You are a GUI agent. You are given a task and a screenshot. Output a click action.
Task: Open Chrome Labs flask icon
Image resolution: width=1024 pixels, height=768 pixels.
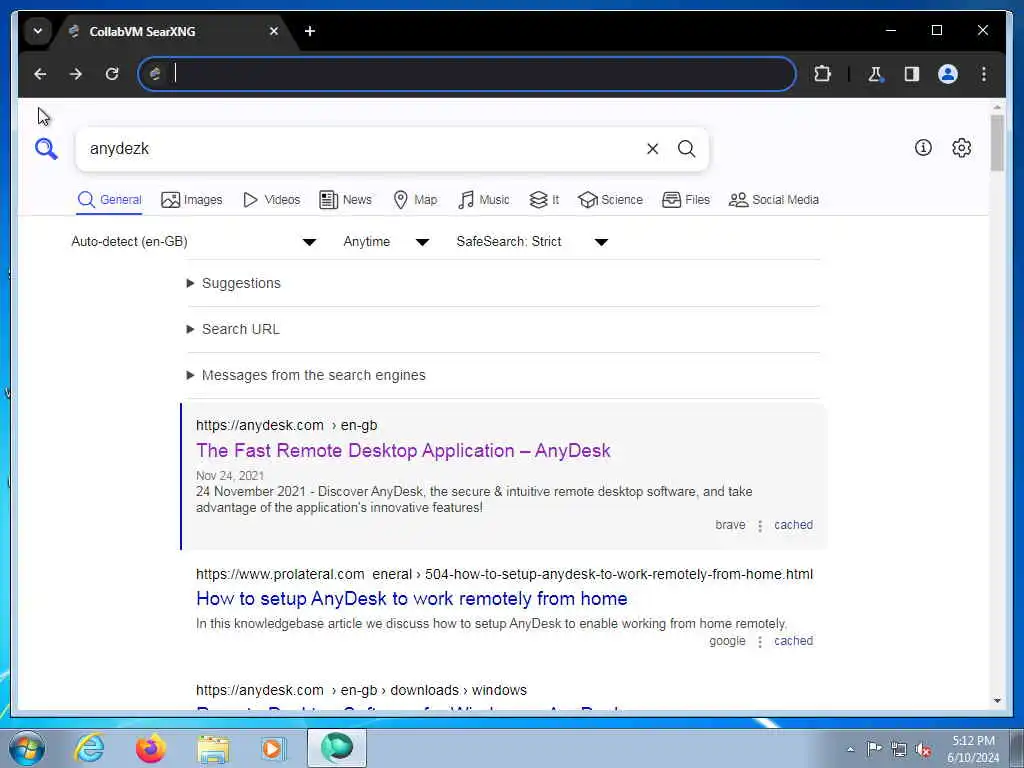pos(875,74)
